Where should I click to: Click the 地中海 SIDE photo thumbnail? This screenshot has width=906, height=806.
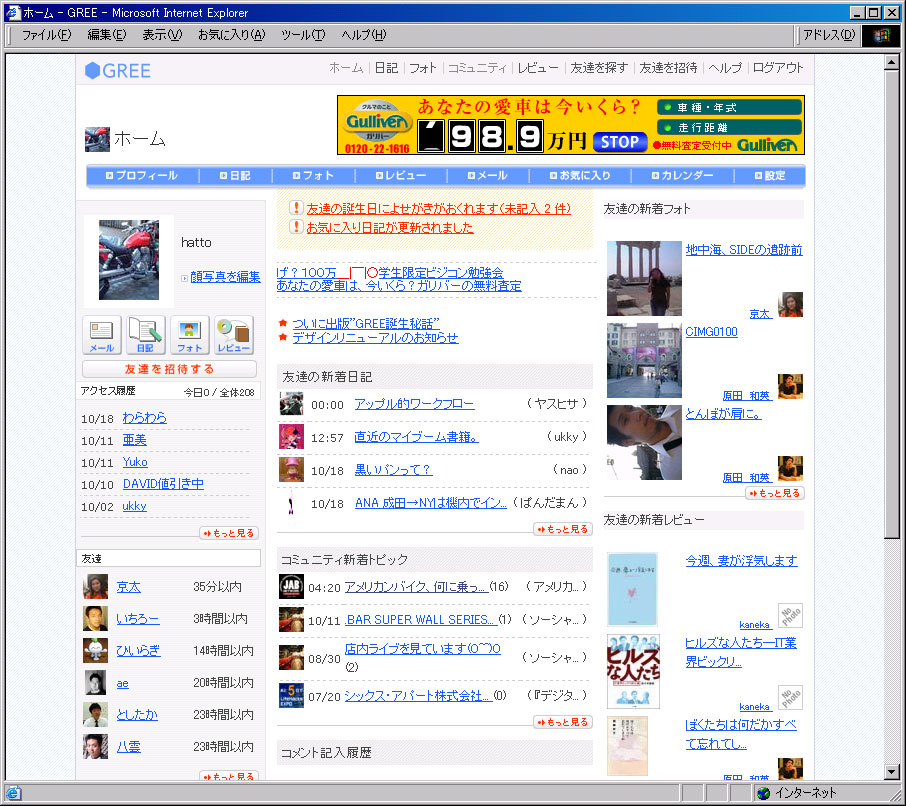pos(644,278)
